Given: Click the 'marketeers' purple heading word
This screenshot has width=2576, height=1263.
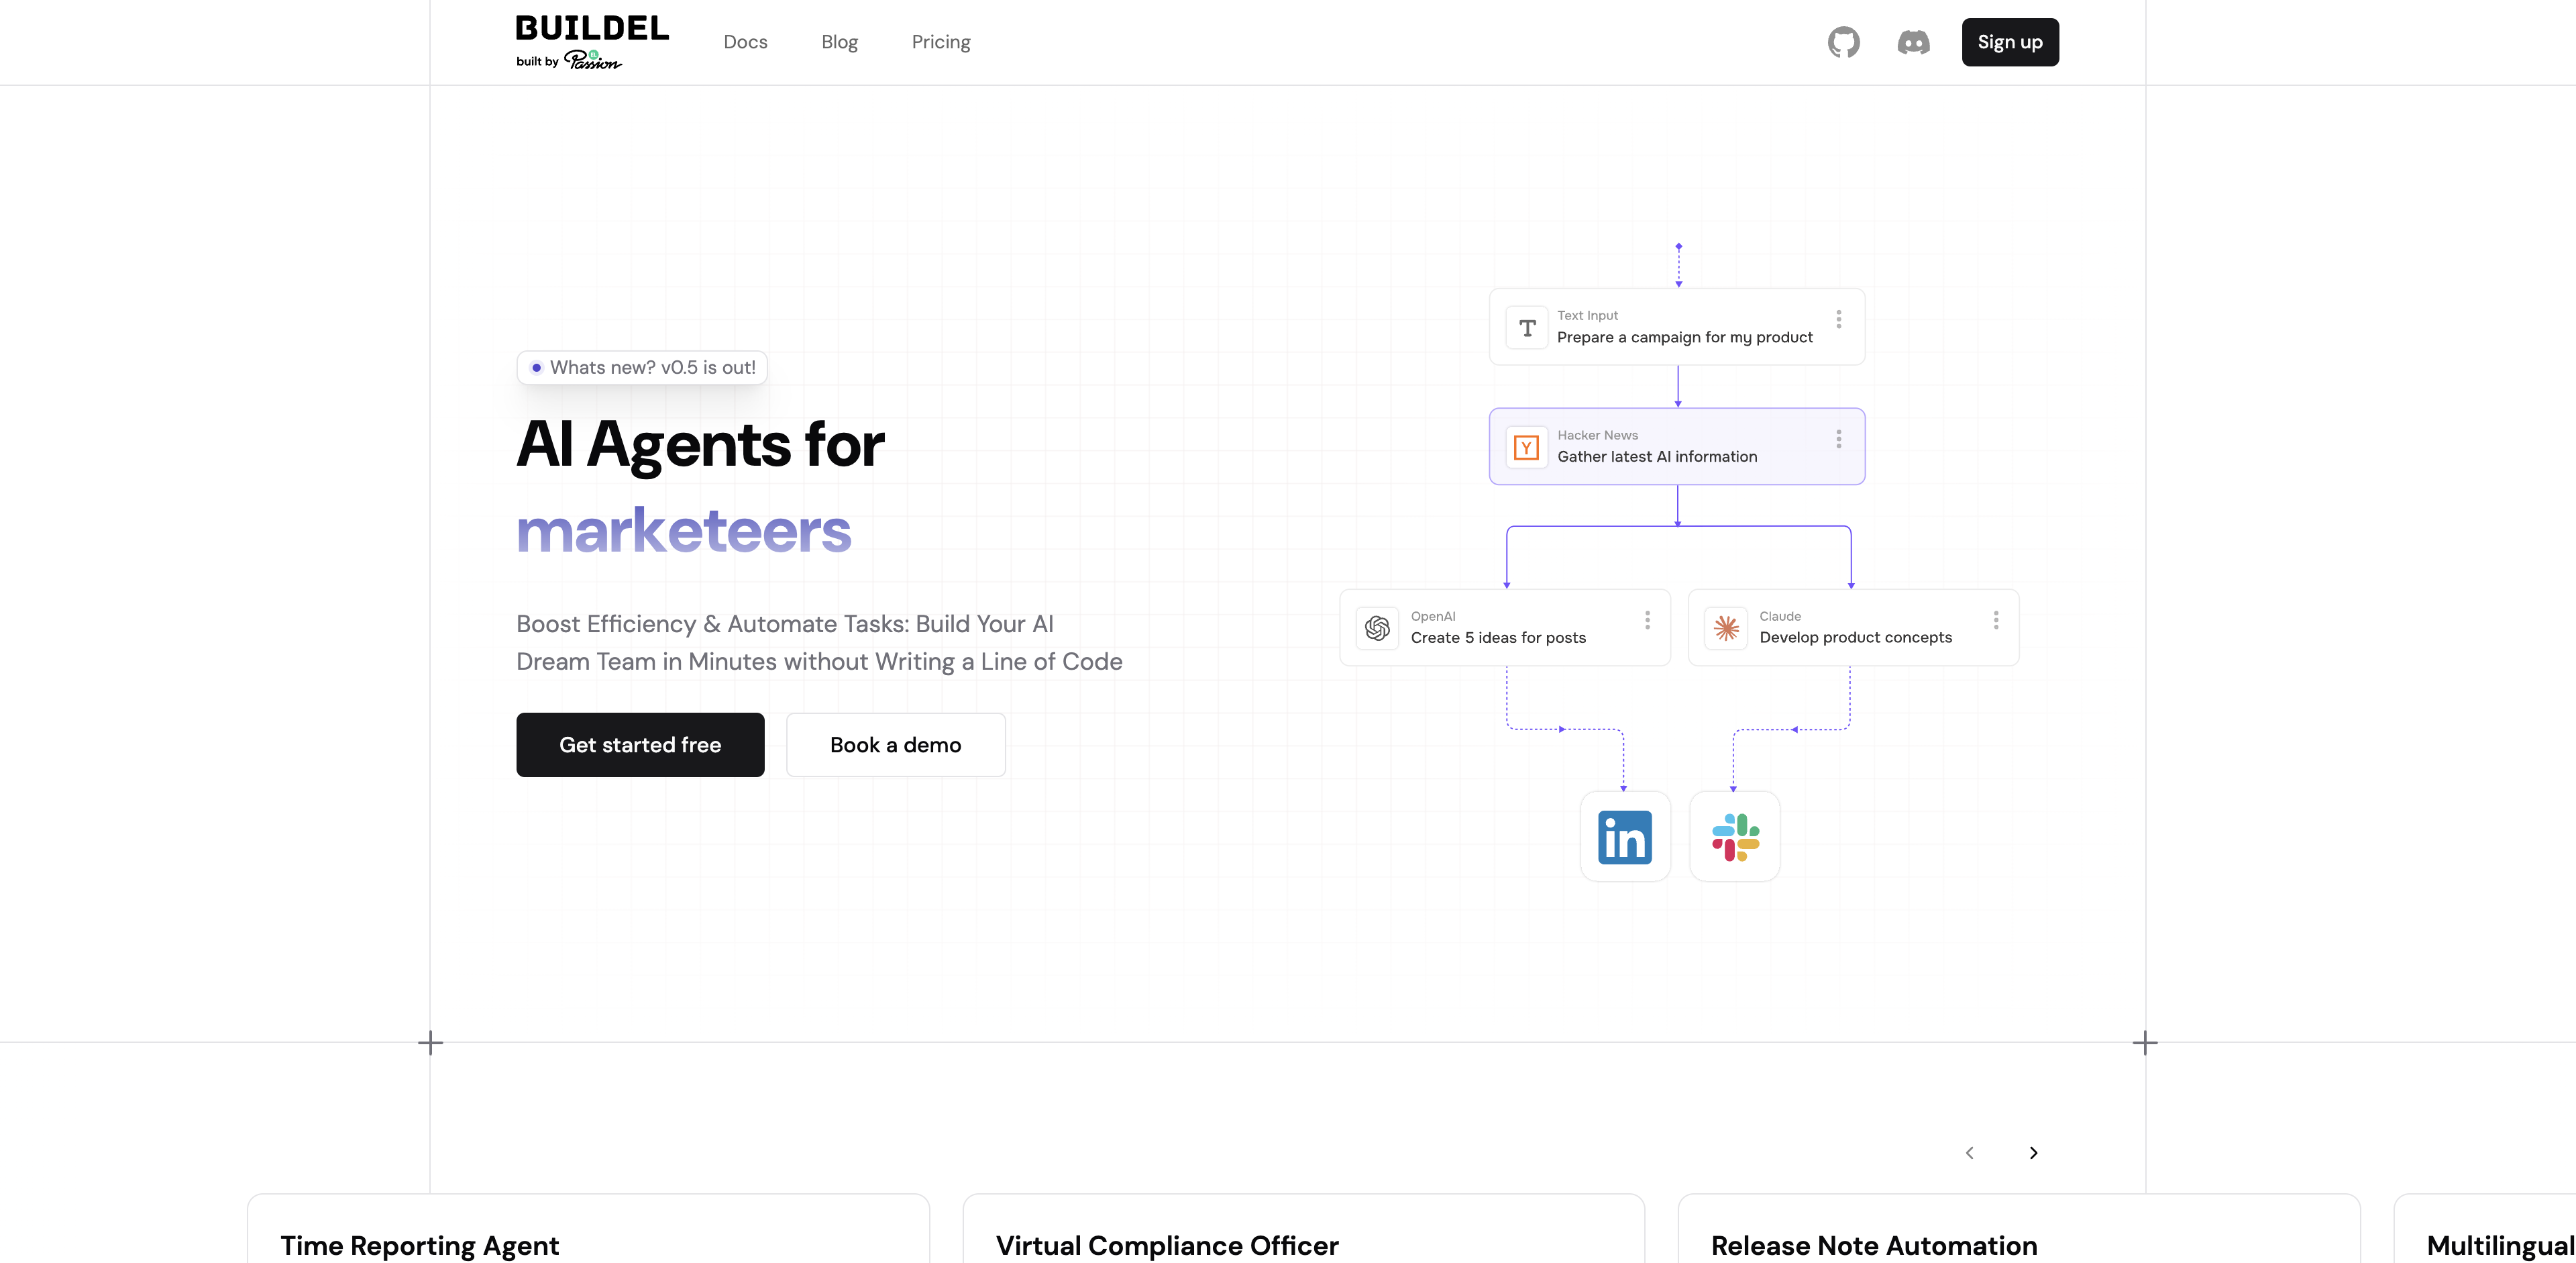Looking at the screenshot, I should (684, 530).
